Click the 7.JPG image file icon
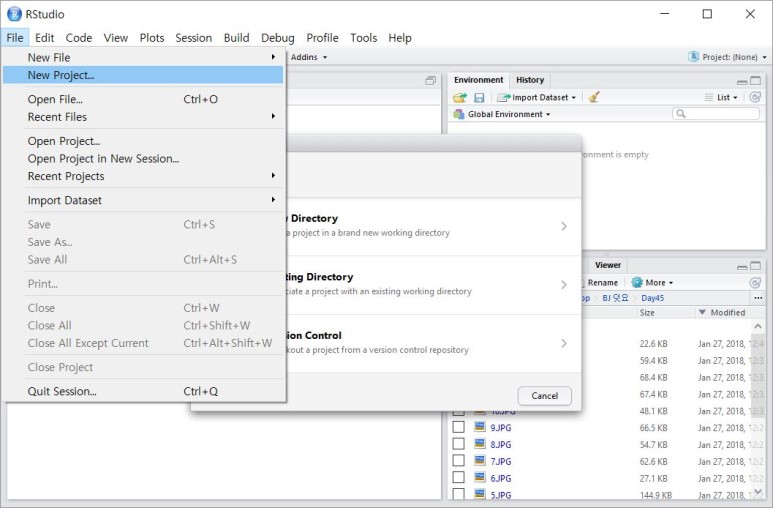Image resolution: width=773 pixels, height=508 pixels. coord(479,461)
